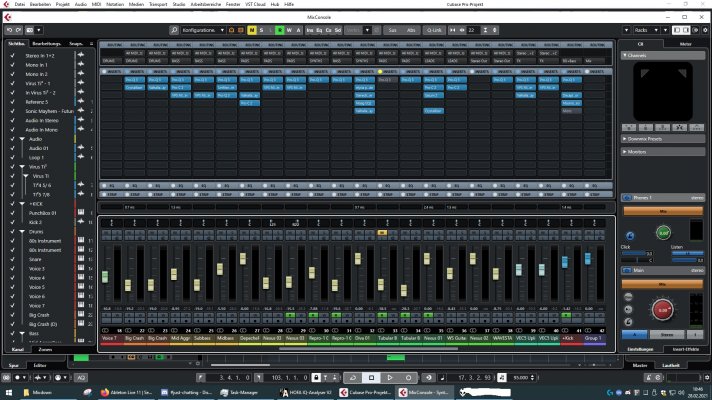The image size is (712, 400).
Task: Click the Sus suspend button
Action: coord(392,30)
